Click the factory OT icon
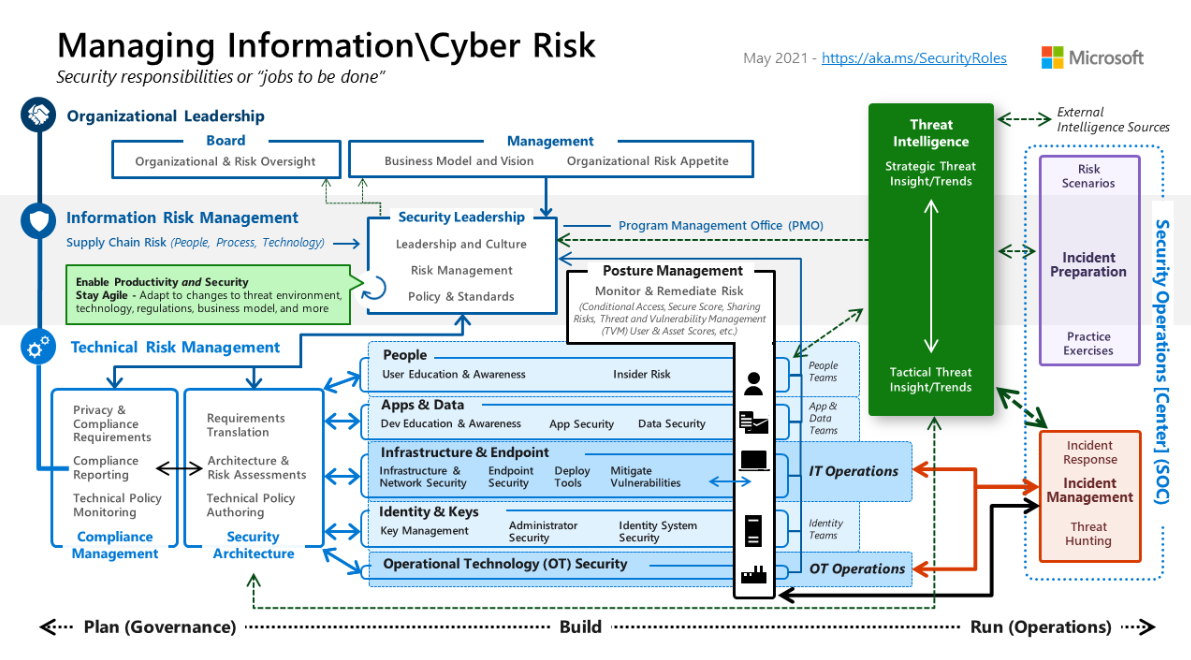The image size is (1191, 660). [753, 574]
